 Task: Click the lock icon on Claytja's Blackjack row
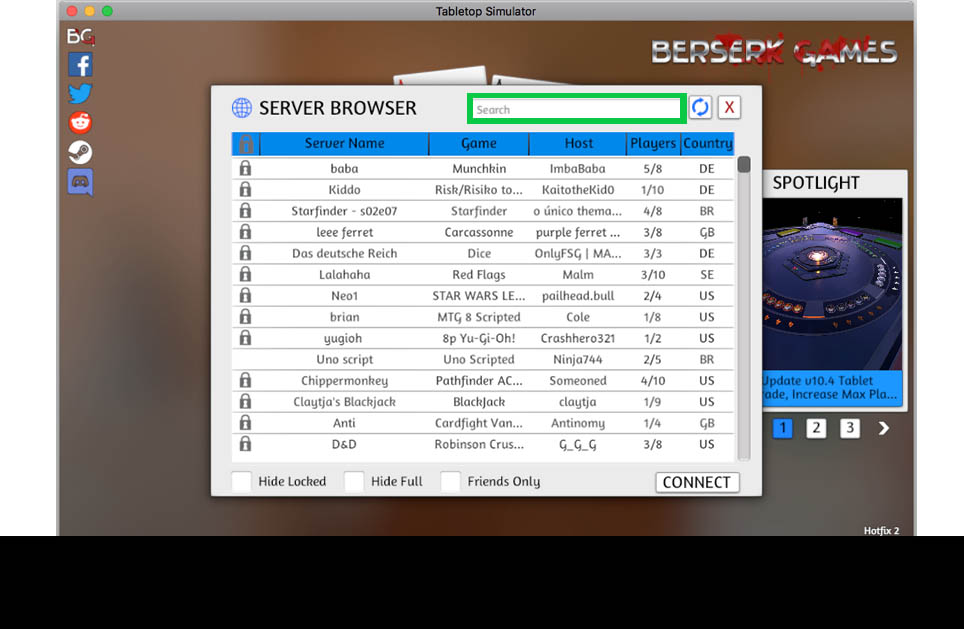[x=245, y=402]
